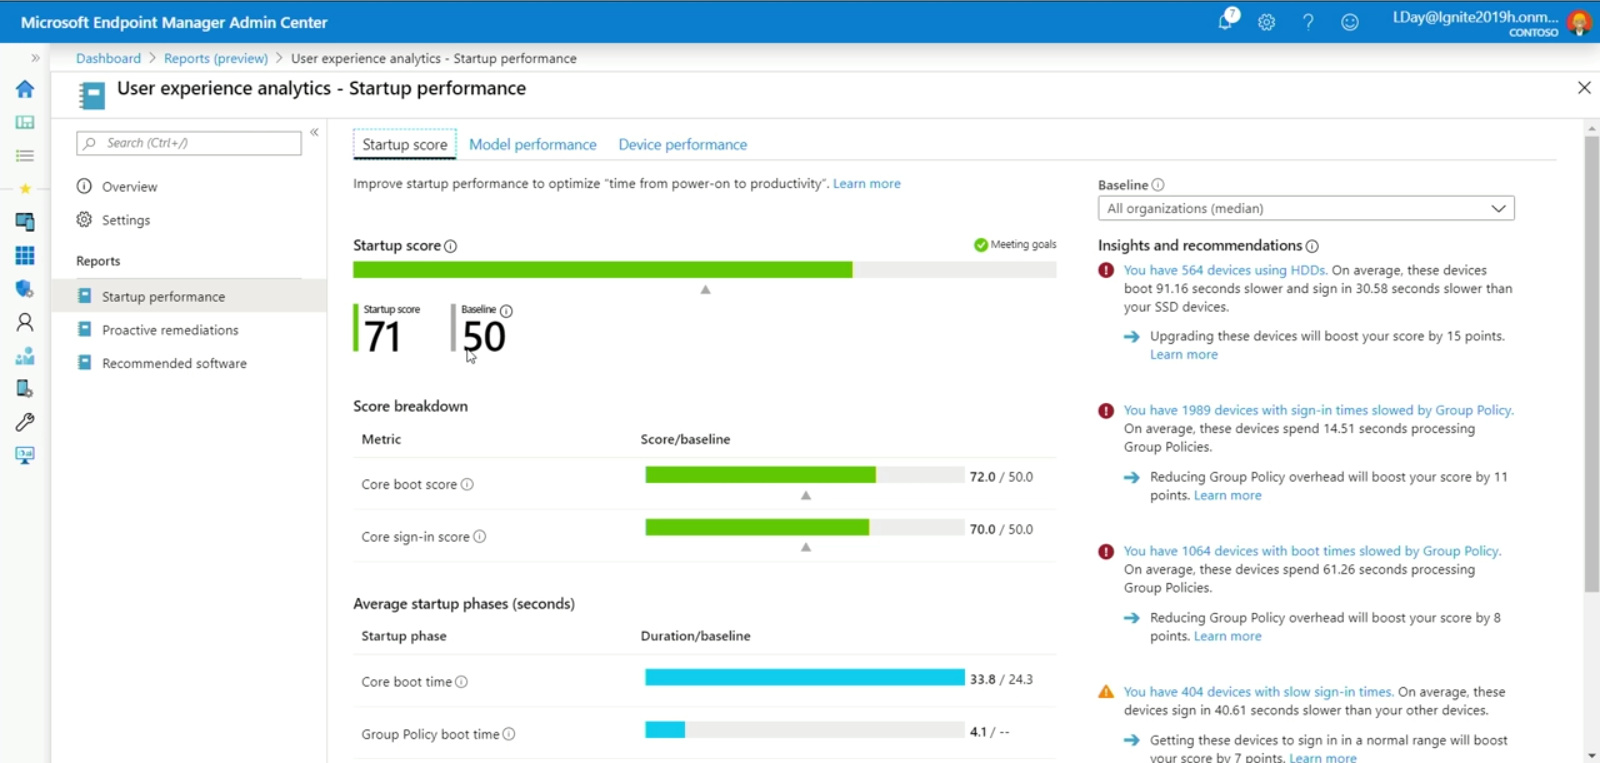This screenshot has width=1600, height=763.
Task: Open the feedback smiley icon
Action: click(1350, 22)
